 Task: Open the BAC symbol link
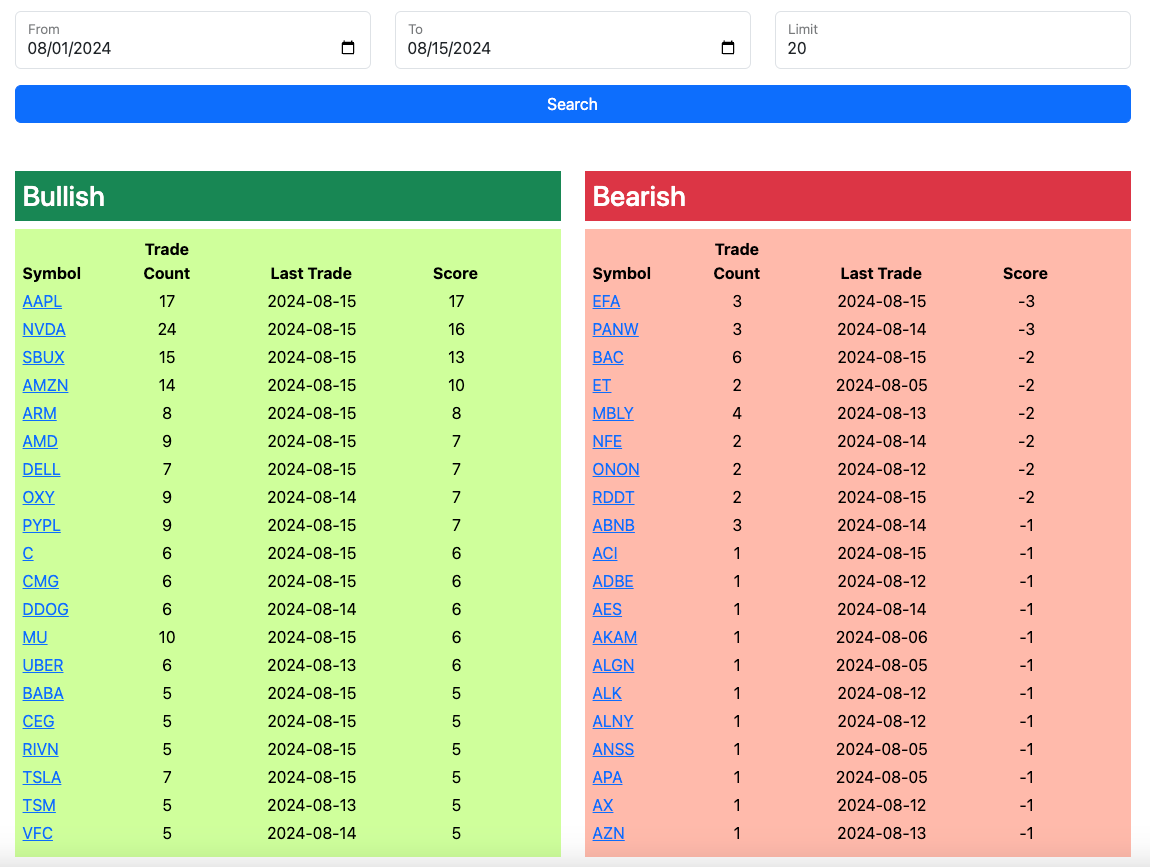tap(608, 357)
